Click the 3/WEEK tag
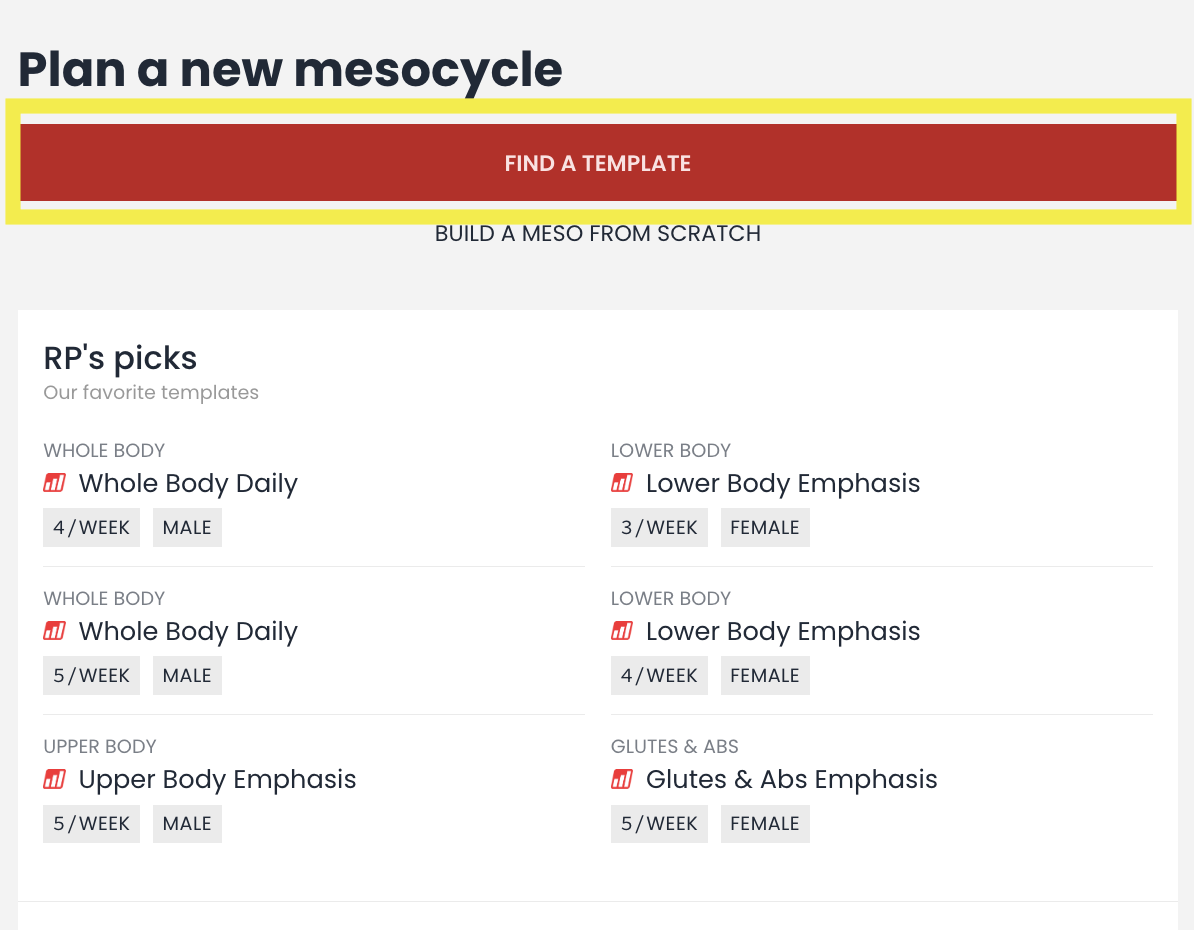 click(659, 528)
